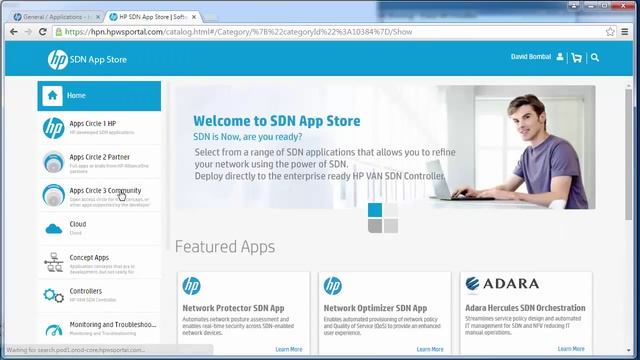
Task: Click the green padlock security icon
Action: click(x=59, y=32)
